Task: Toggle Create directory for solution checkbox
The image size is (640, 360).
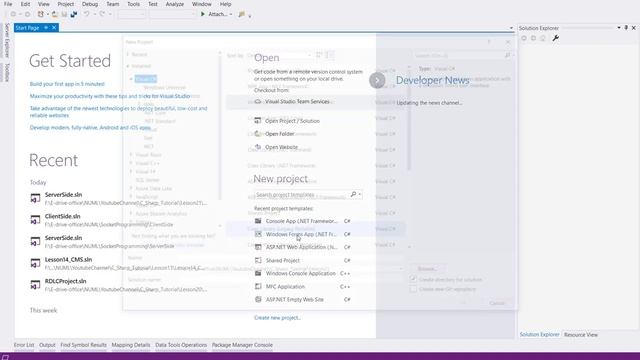Action: (x=413, y=279)
